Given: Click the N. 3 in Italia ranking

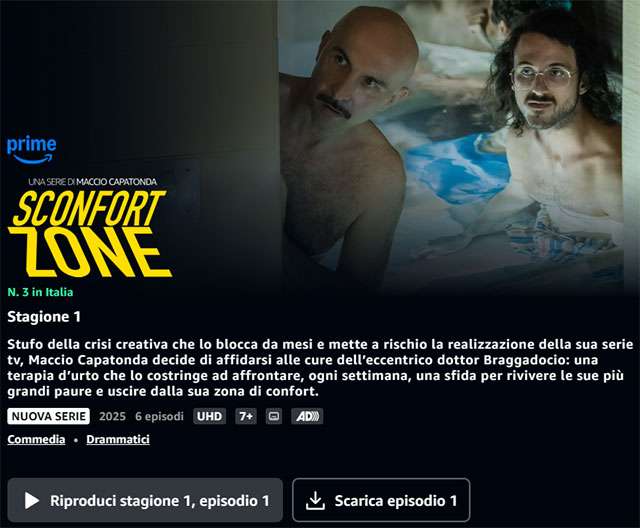Looking at the screenshot, I should (x=40, y=292).
